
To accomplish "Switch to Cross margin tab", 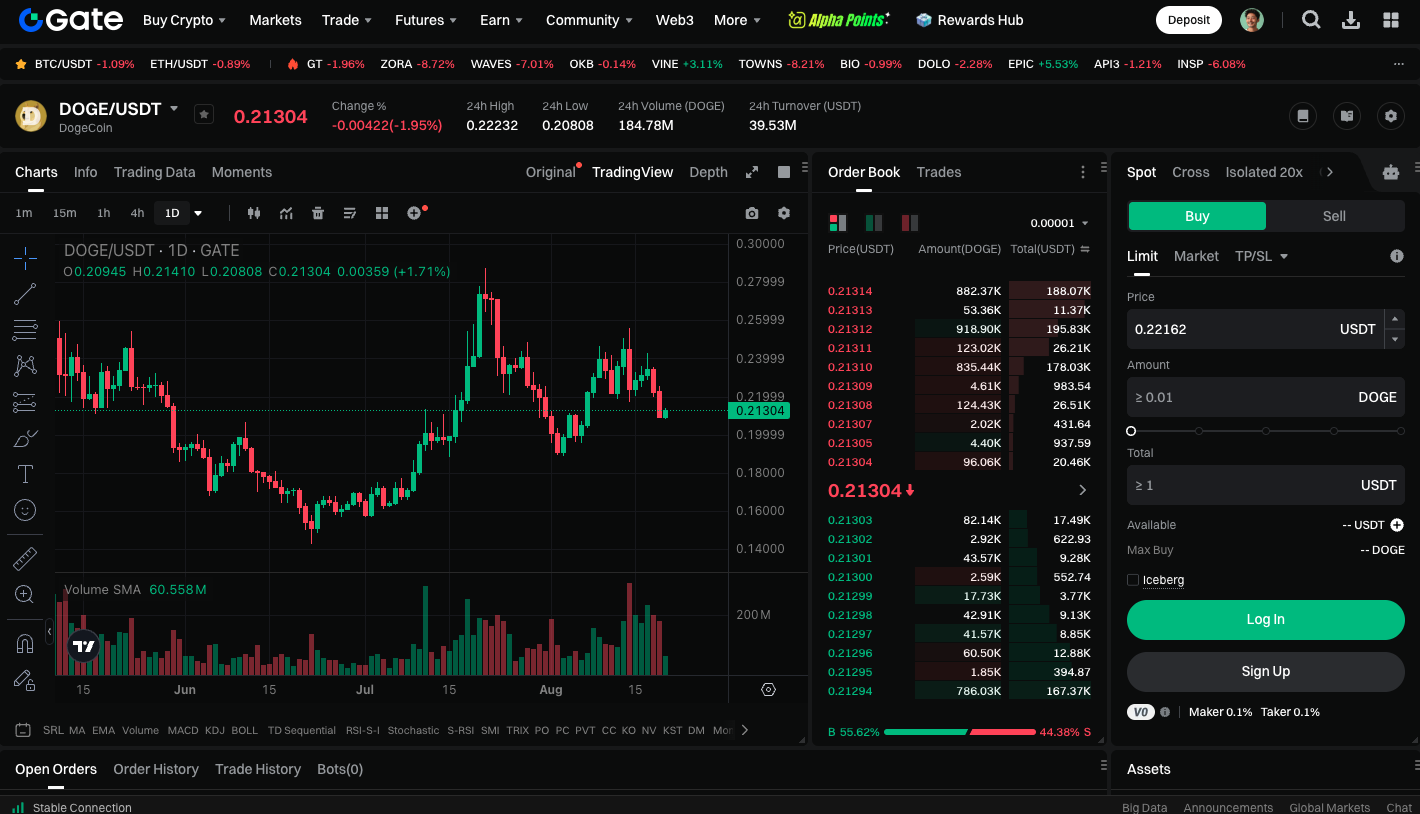I will tap(1190, 172).
